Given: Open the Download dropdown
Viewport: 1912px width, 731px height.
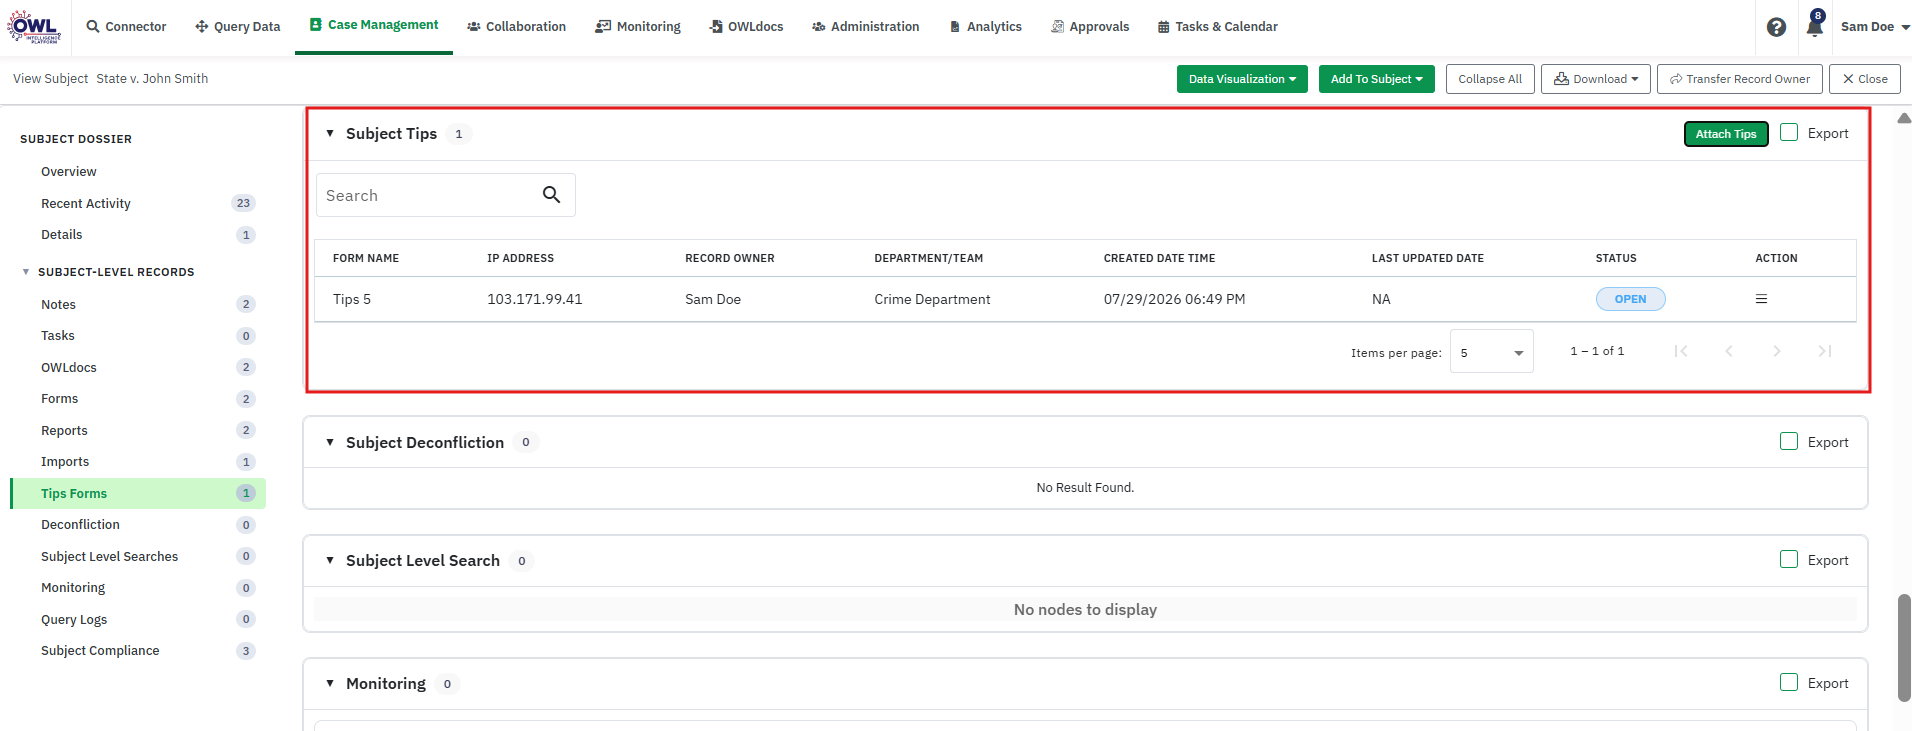Looking at the screenshot, I should [x=1595, y=79].
